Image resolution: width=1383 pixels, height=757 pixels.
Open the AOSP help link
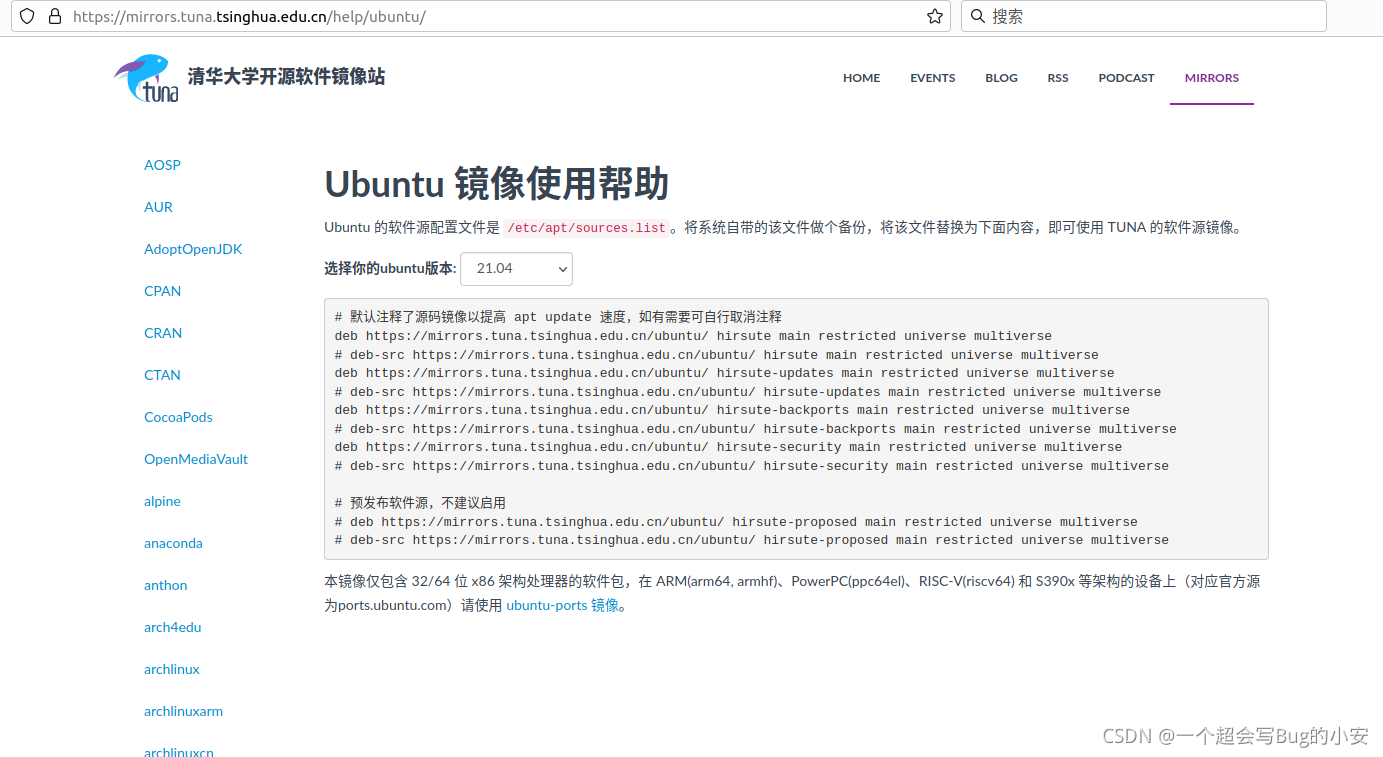click(162, 165)
